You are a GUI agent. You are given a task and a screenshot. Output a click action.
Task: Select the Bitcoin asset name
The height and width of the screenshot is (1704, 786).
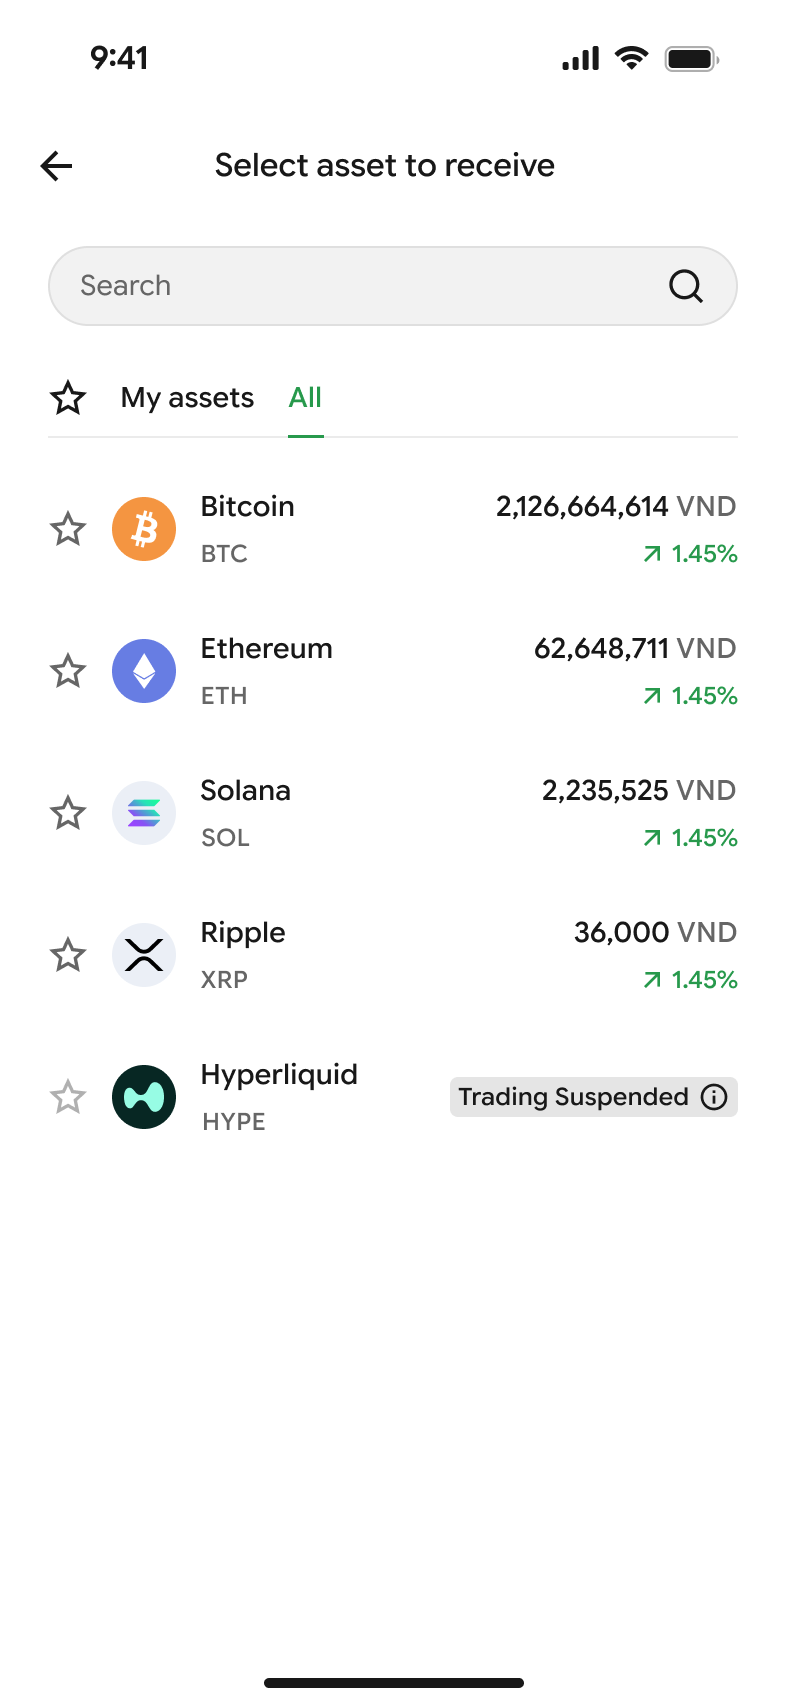pos(247,506)
